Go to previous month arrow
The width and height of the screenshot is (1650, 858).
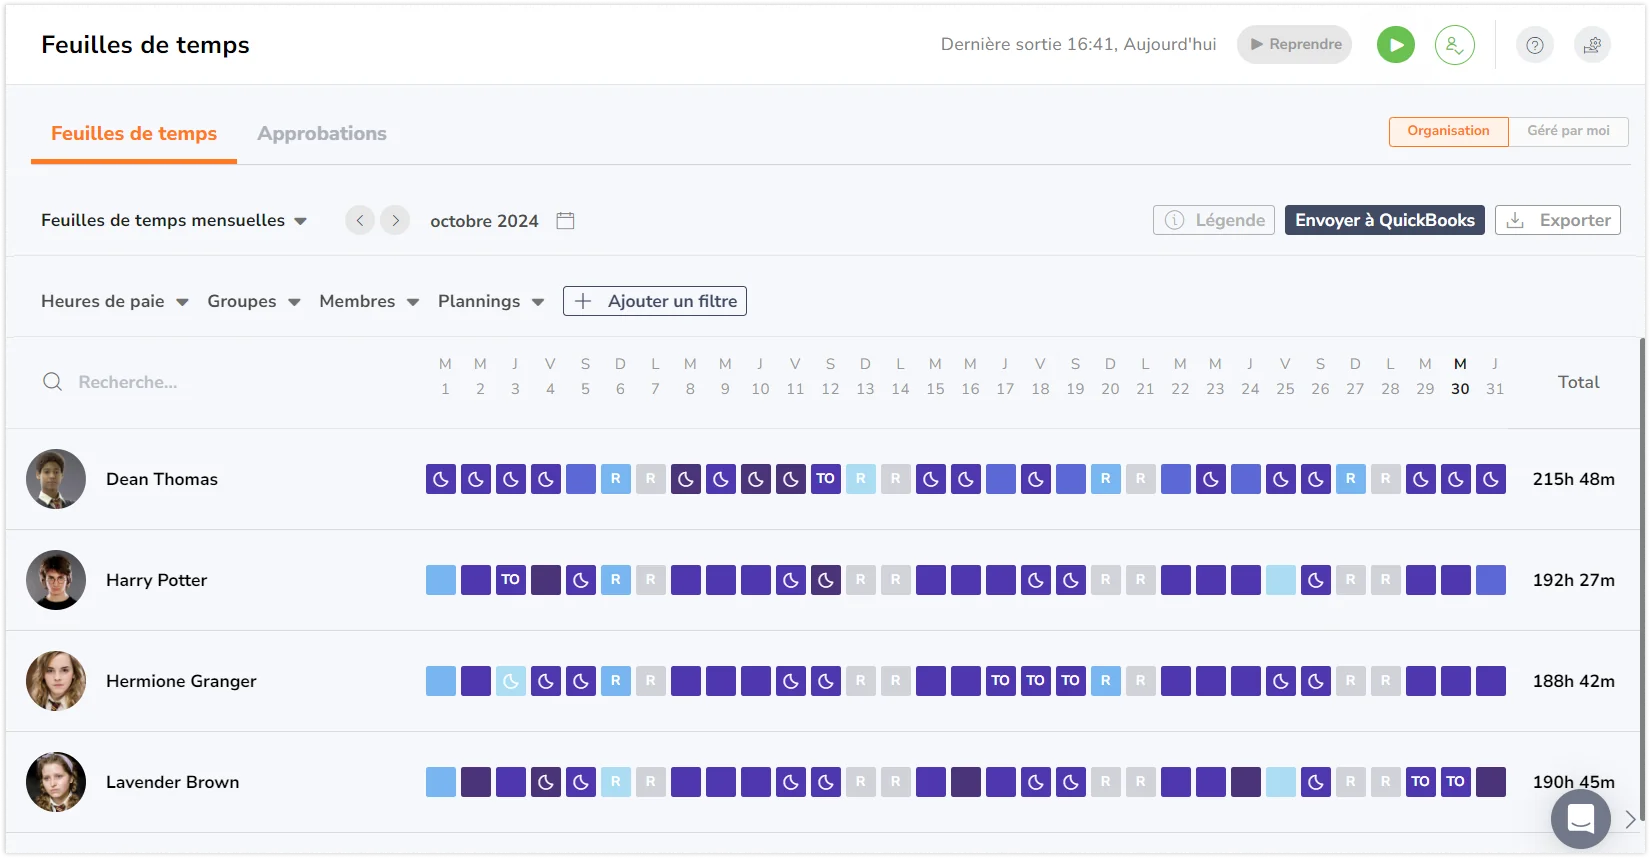click(360, 220)
